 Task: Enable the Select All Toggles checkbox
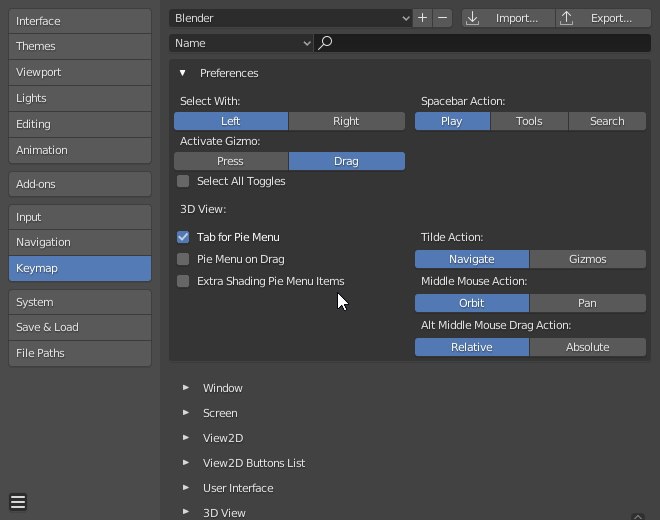[x=183, y=181]
